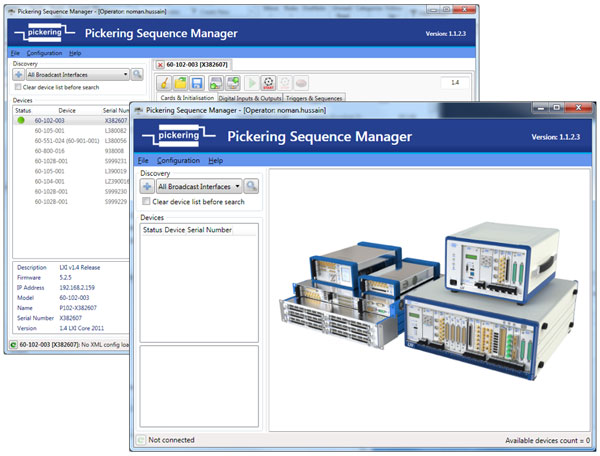Click the add device plus icon in front window
The width and height of the screenshot is (600, 456).
point(147,186)
